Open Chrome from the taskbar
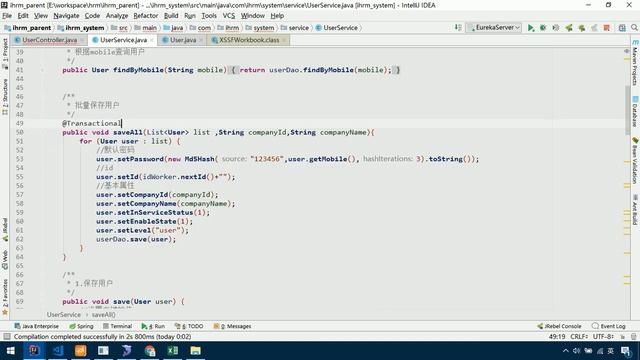The height and width of the screenshot is (360, 640). 150,351
